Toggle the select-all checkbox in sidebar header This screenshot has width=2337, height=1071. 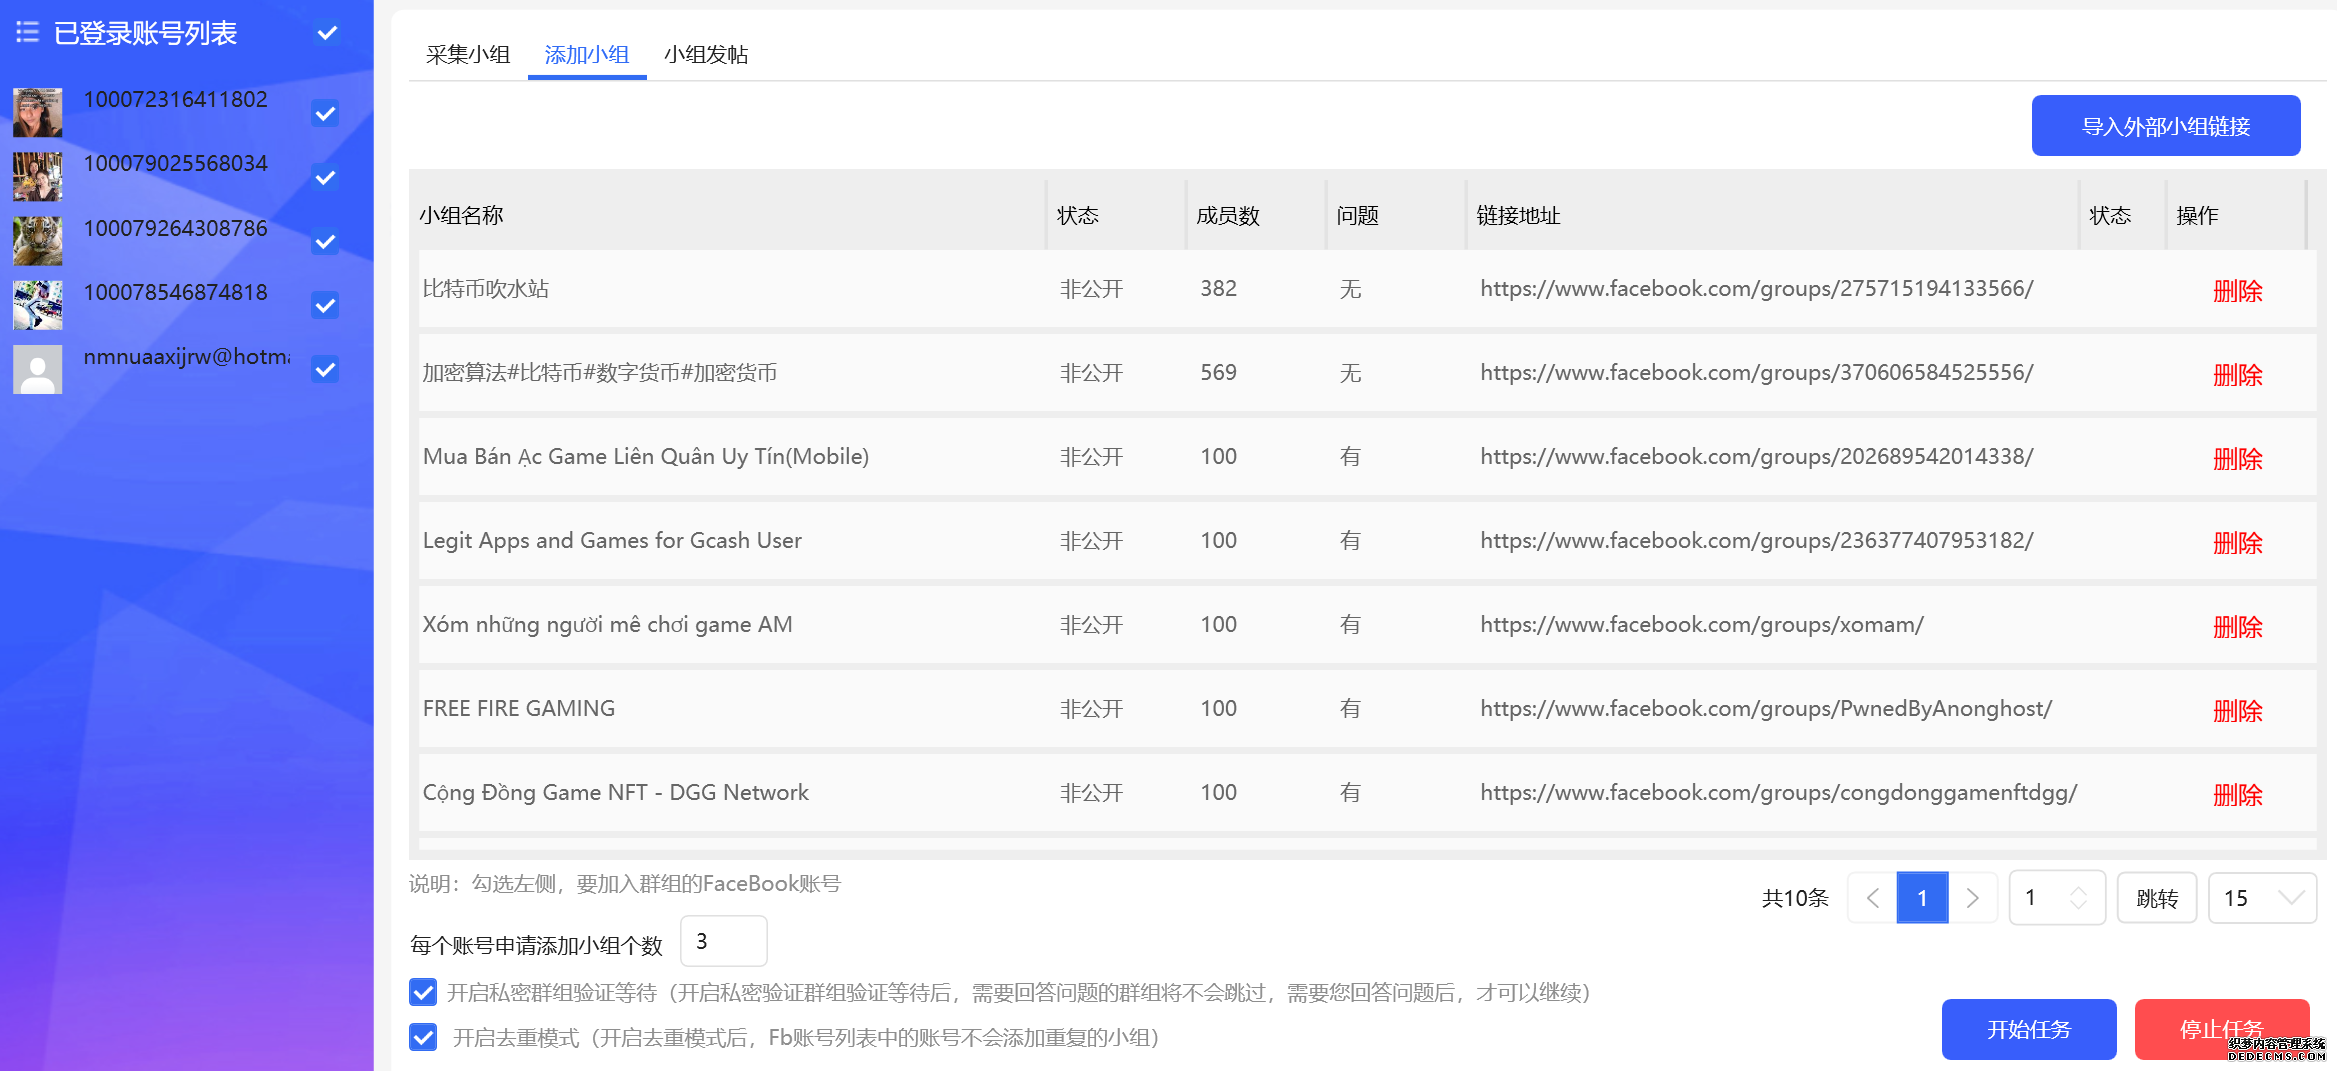pyautogui.click(x=326, y=33)
